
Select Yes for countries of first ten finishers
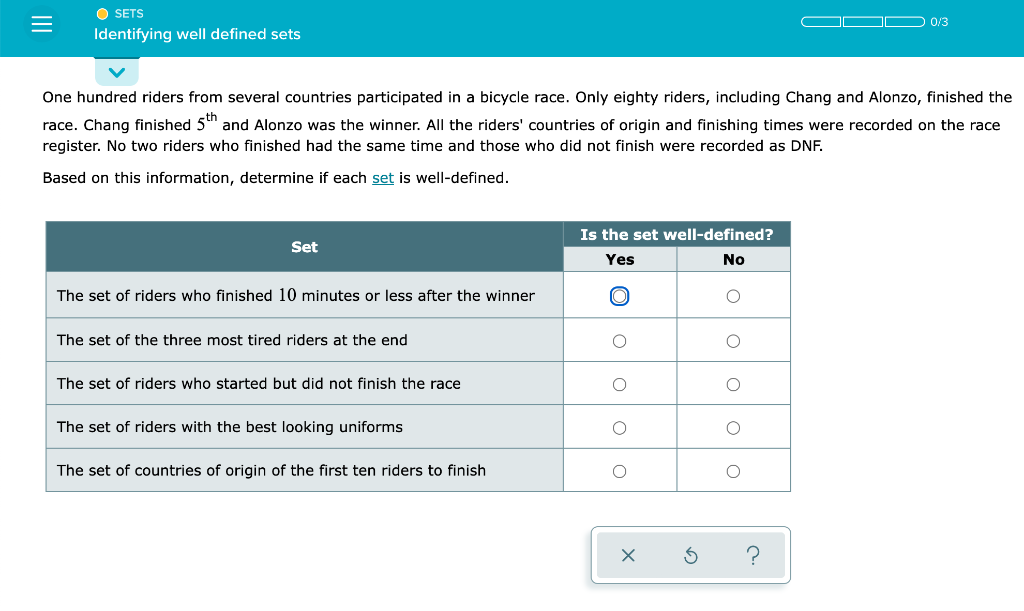[x=620, y=470]
